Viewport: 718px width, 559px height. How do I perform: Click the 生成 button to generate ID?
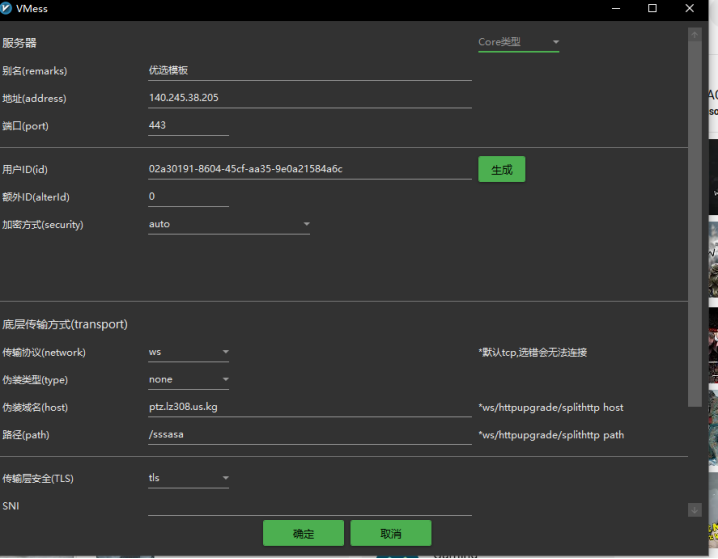coord(501,170)
